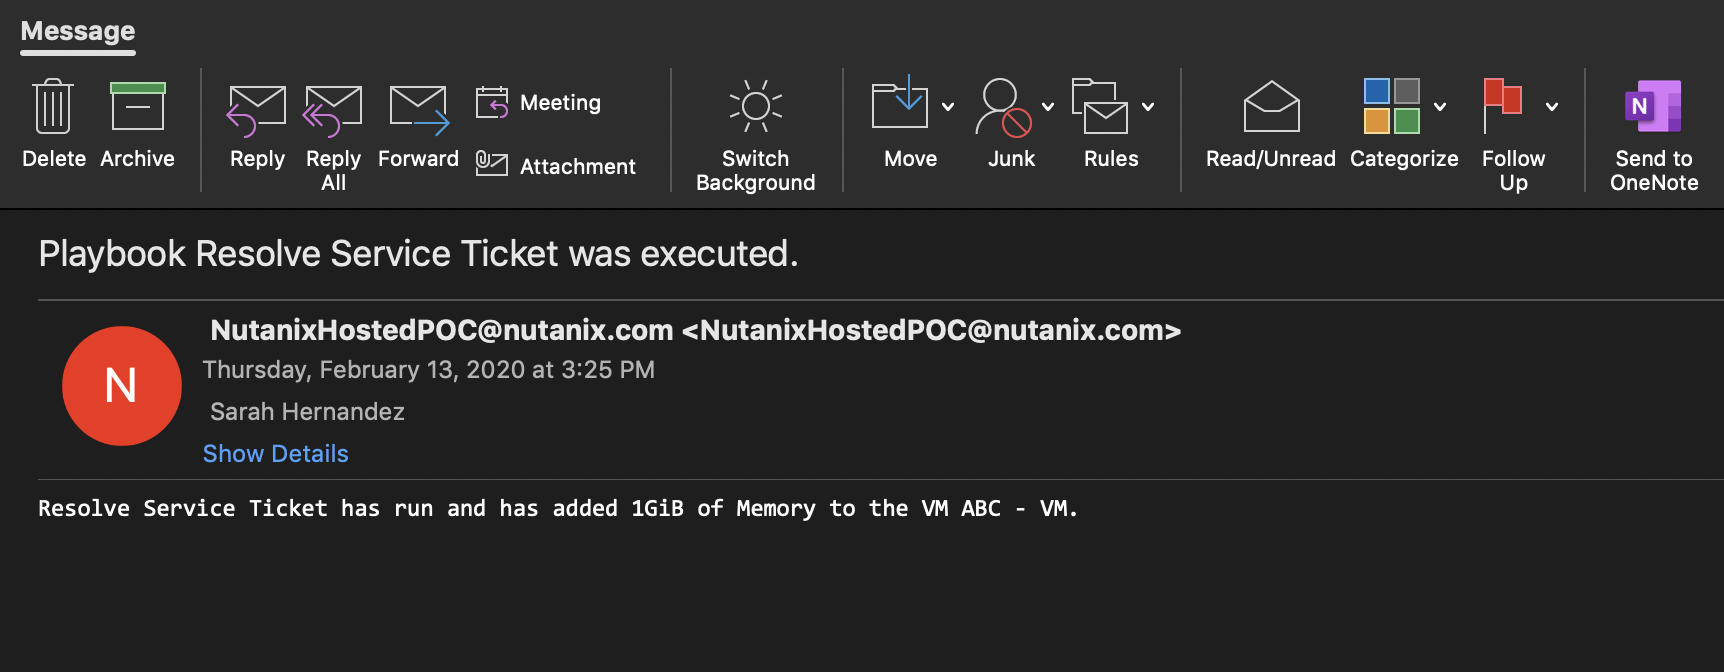Delete this message using the trash icon
The height and width of the screenshot is (672, 1724).
click(x=53, y=124)
